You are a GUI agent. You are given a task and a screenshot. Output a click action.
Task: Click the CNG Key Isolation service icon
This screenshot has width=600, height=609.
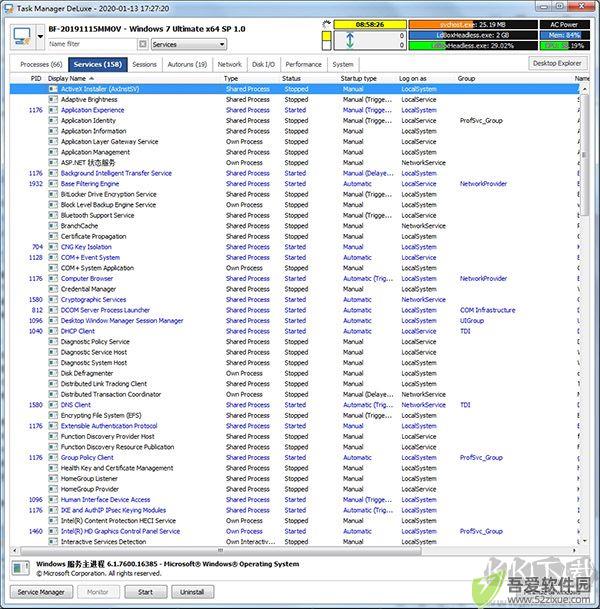pos(53,247)
